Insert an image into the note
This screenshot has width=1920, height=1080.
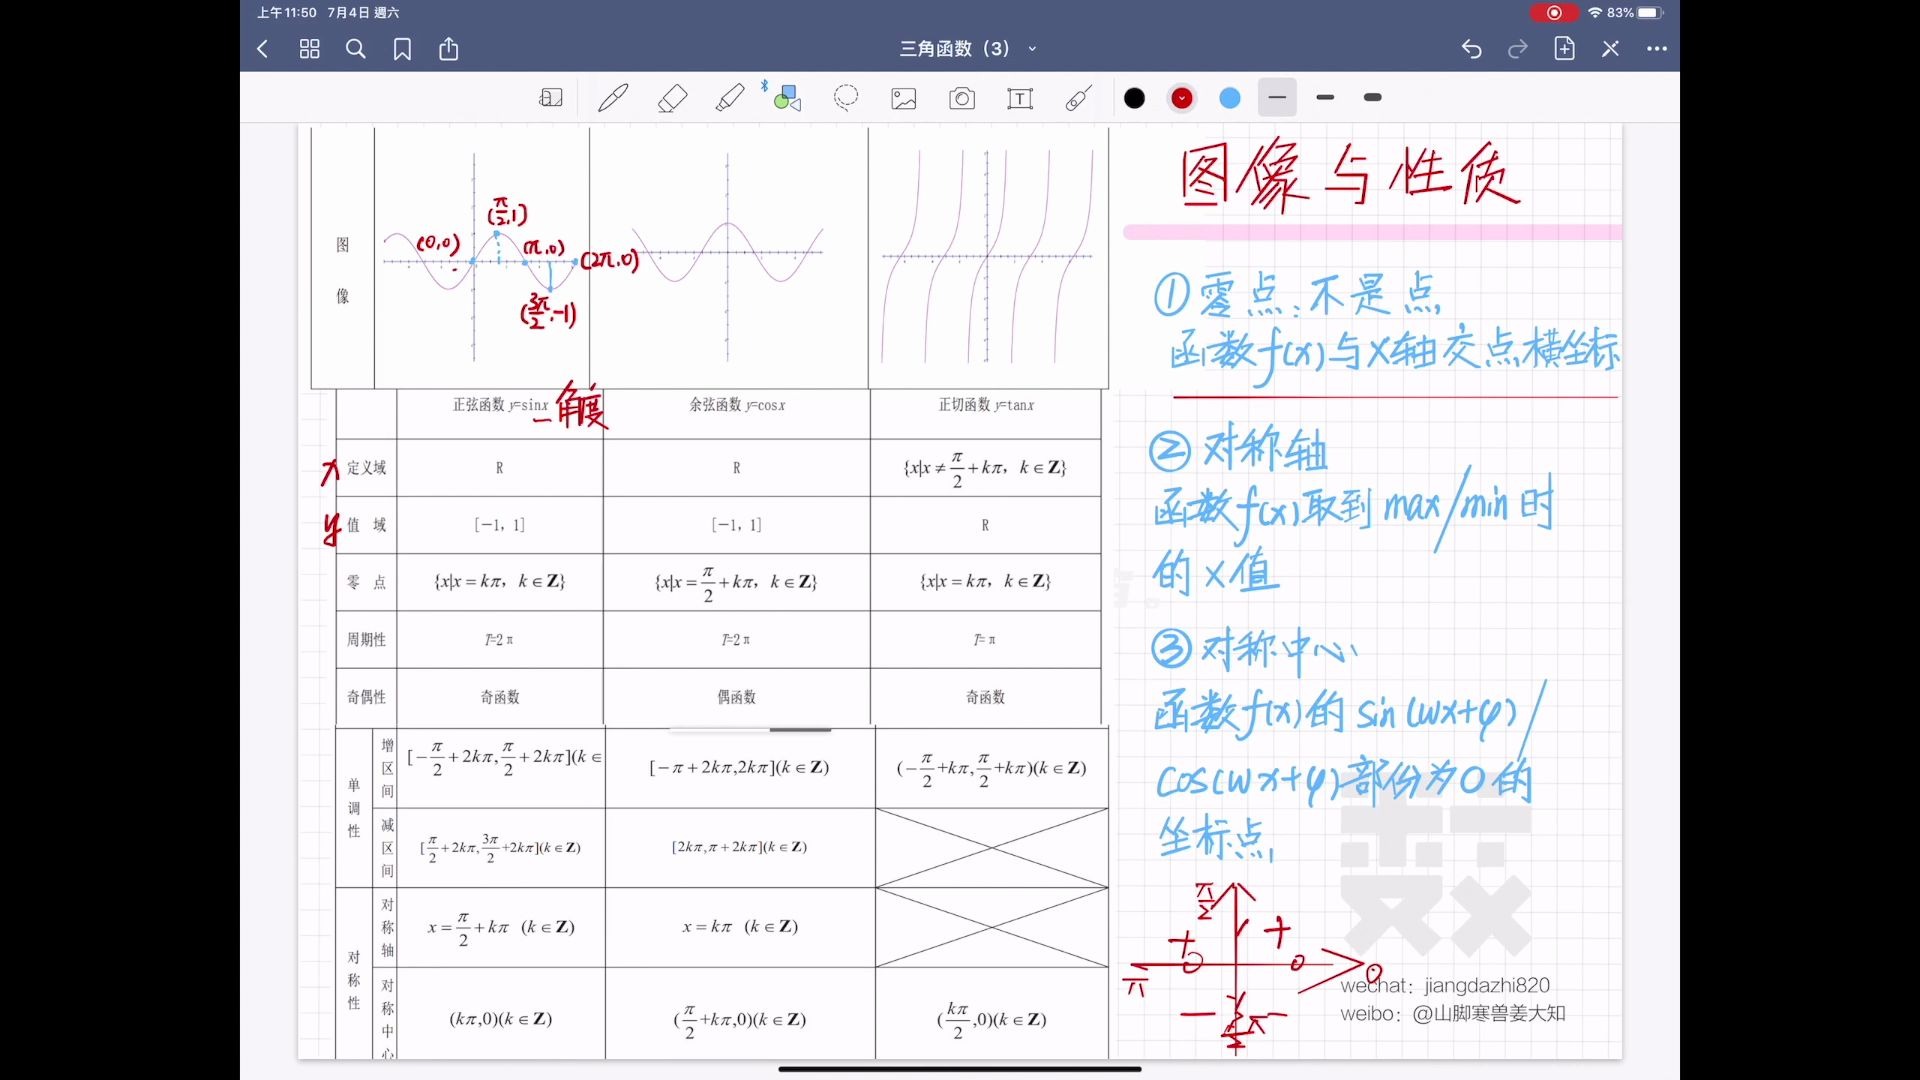tap(903, 98)
